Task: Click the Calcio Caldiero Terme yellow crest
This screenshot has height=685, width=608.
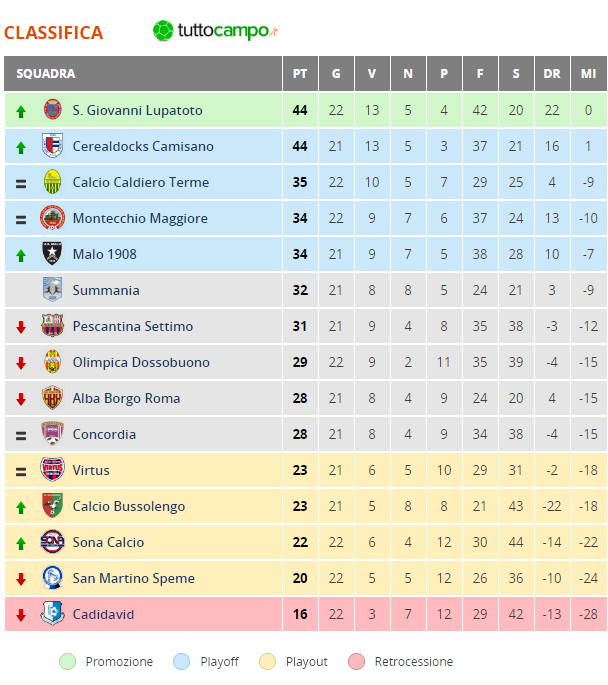Action: tap(52, 182)
